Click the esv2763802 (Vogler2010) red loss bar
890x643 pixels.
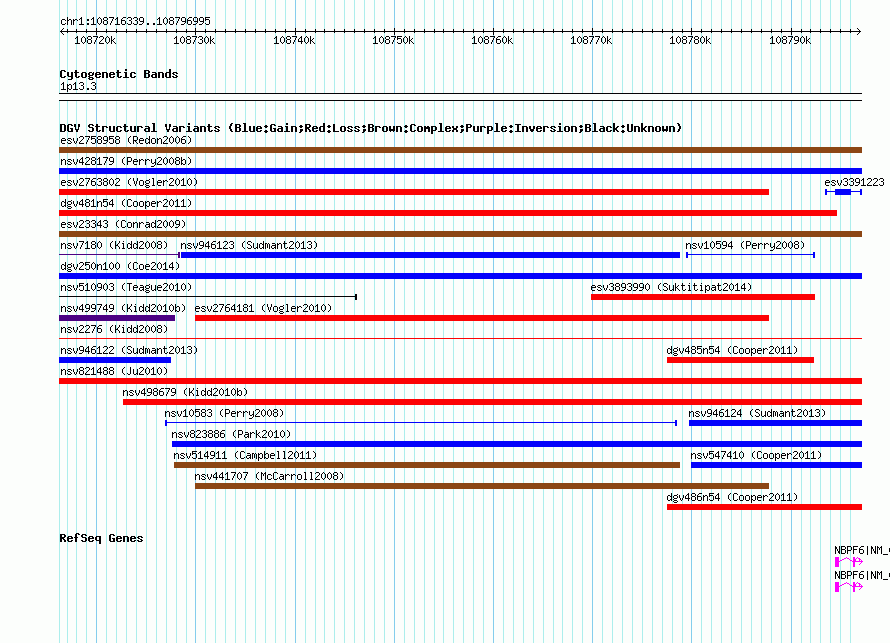coord(414,192)
